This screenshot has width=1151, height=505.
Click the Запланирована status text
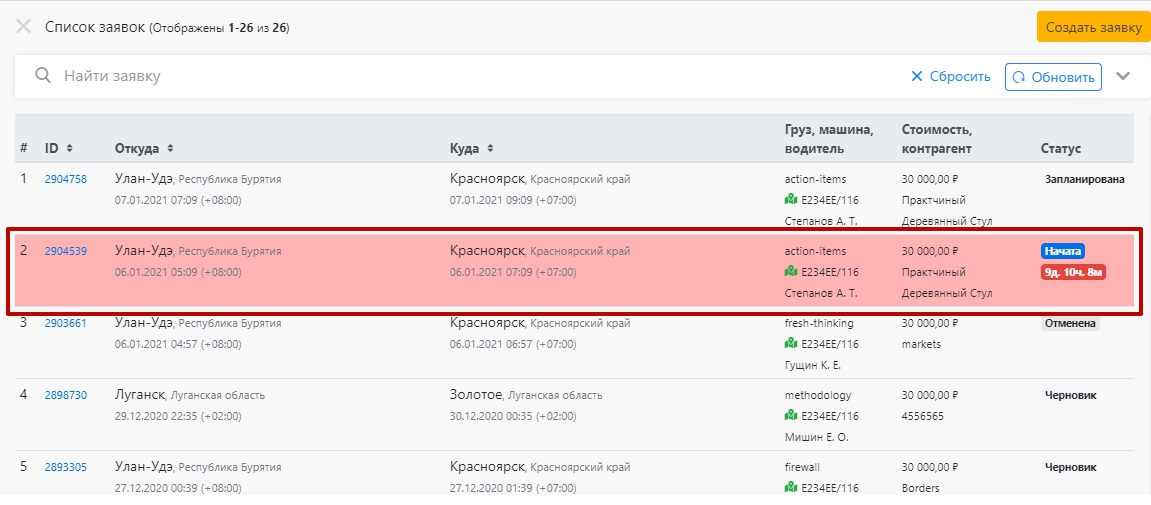tap(1084, 179)
